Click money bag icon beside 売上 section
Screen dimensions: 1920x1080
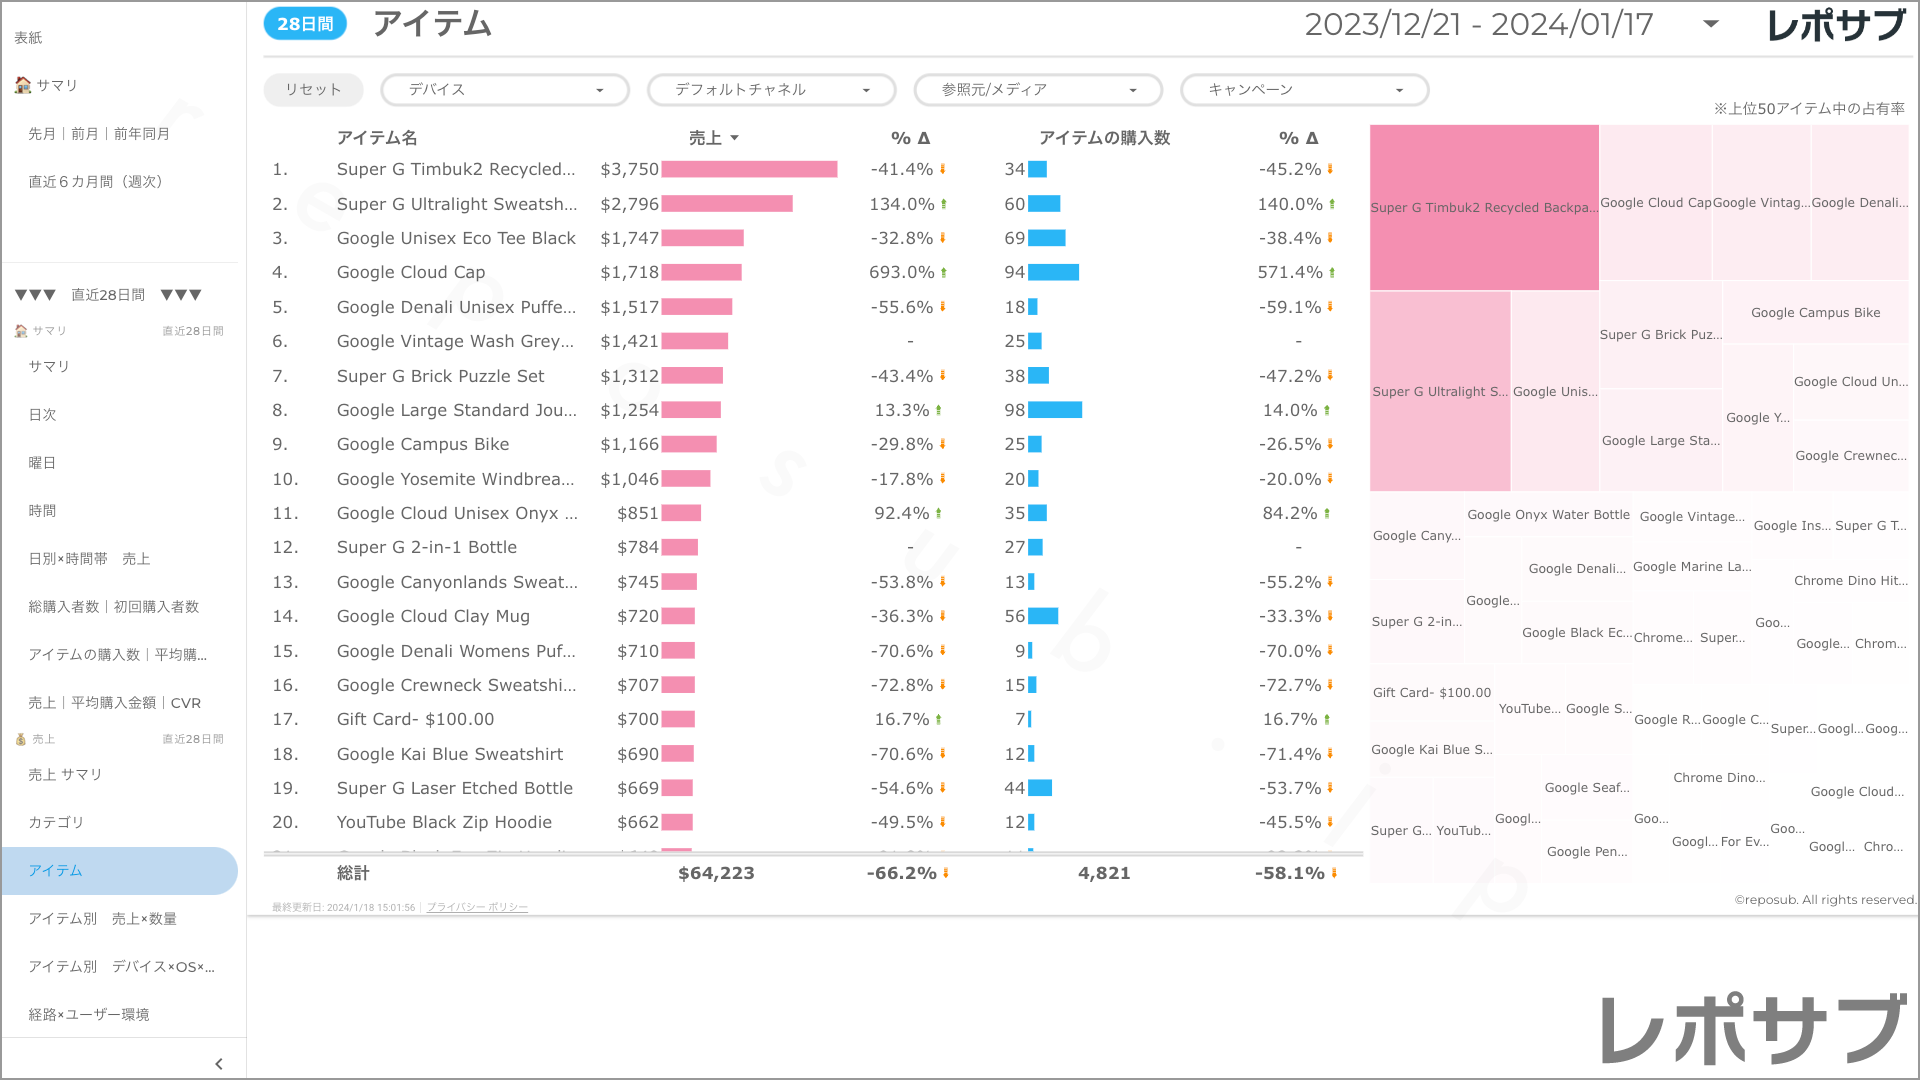(x=21, y=739)
